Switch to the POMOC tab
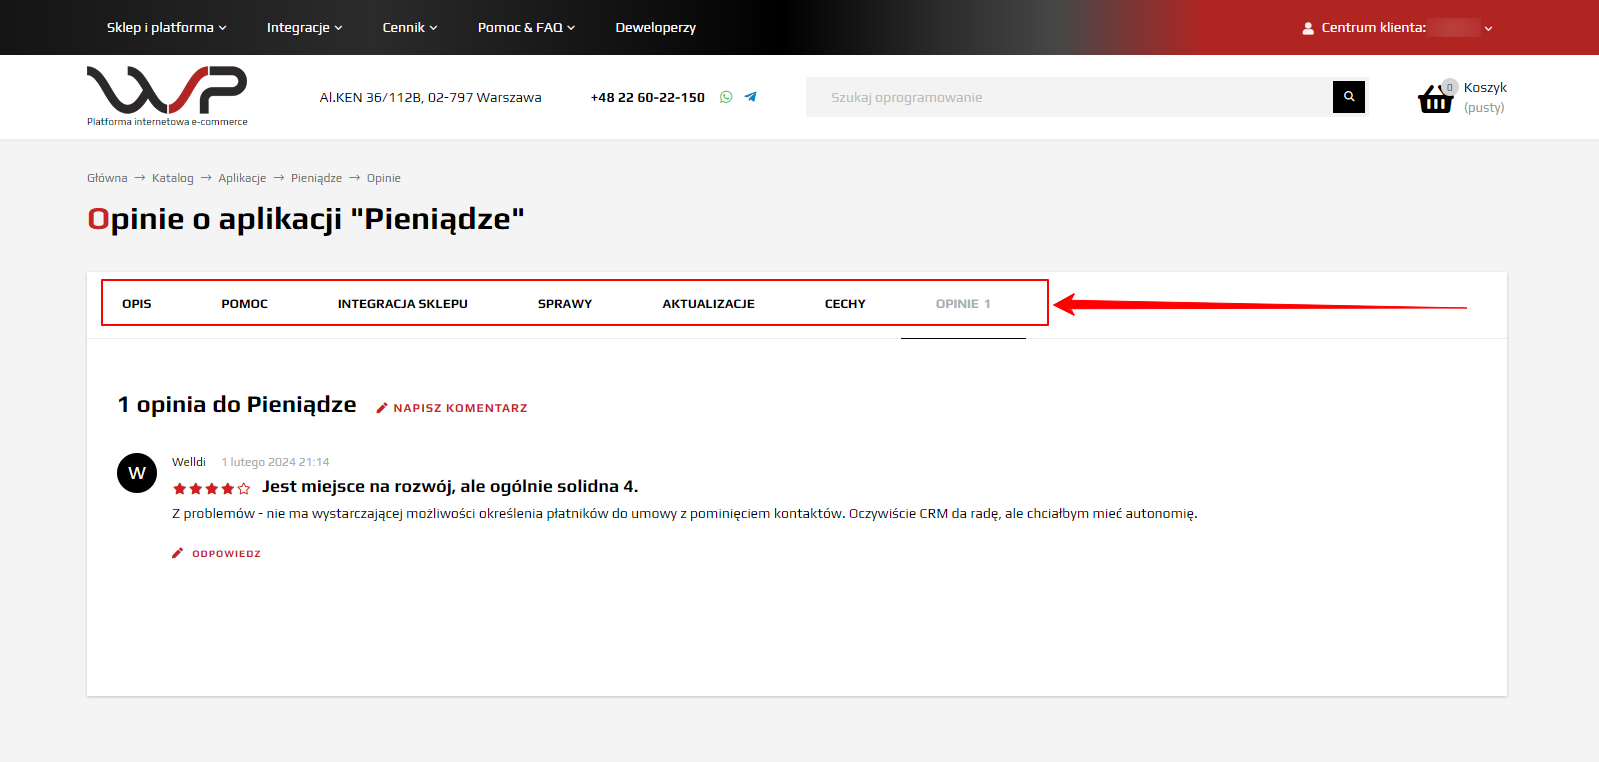 pyautogui.click(x=245, y=304)
